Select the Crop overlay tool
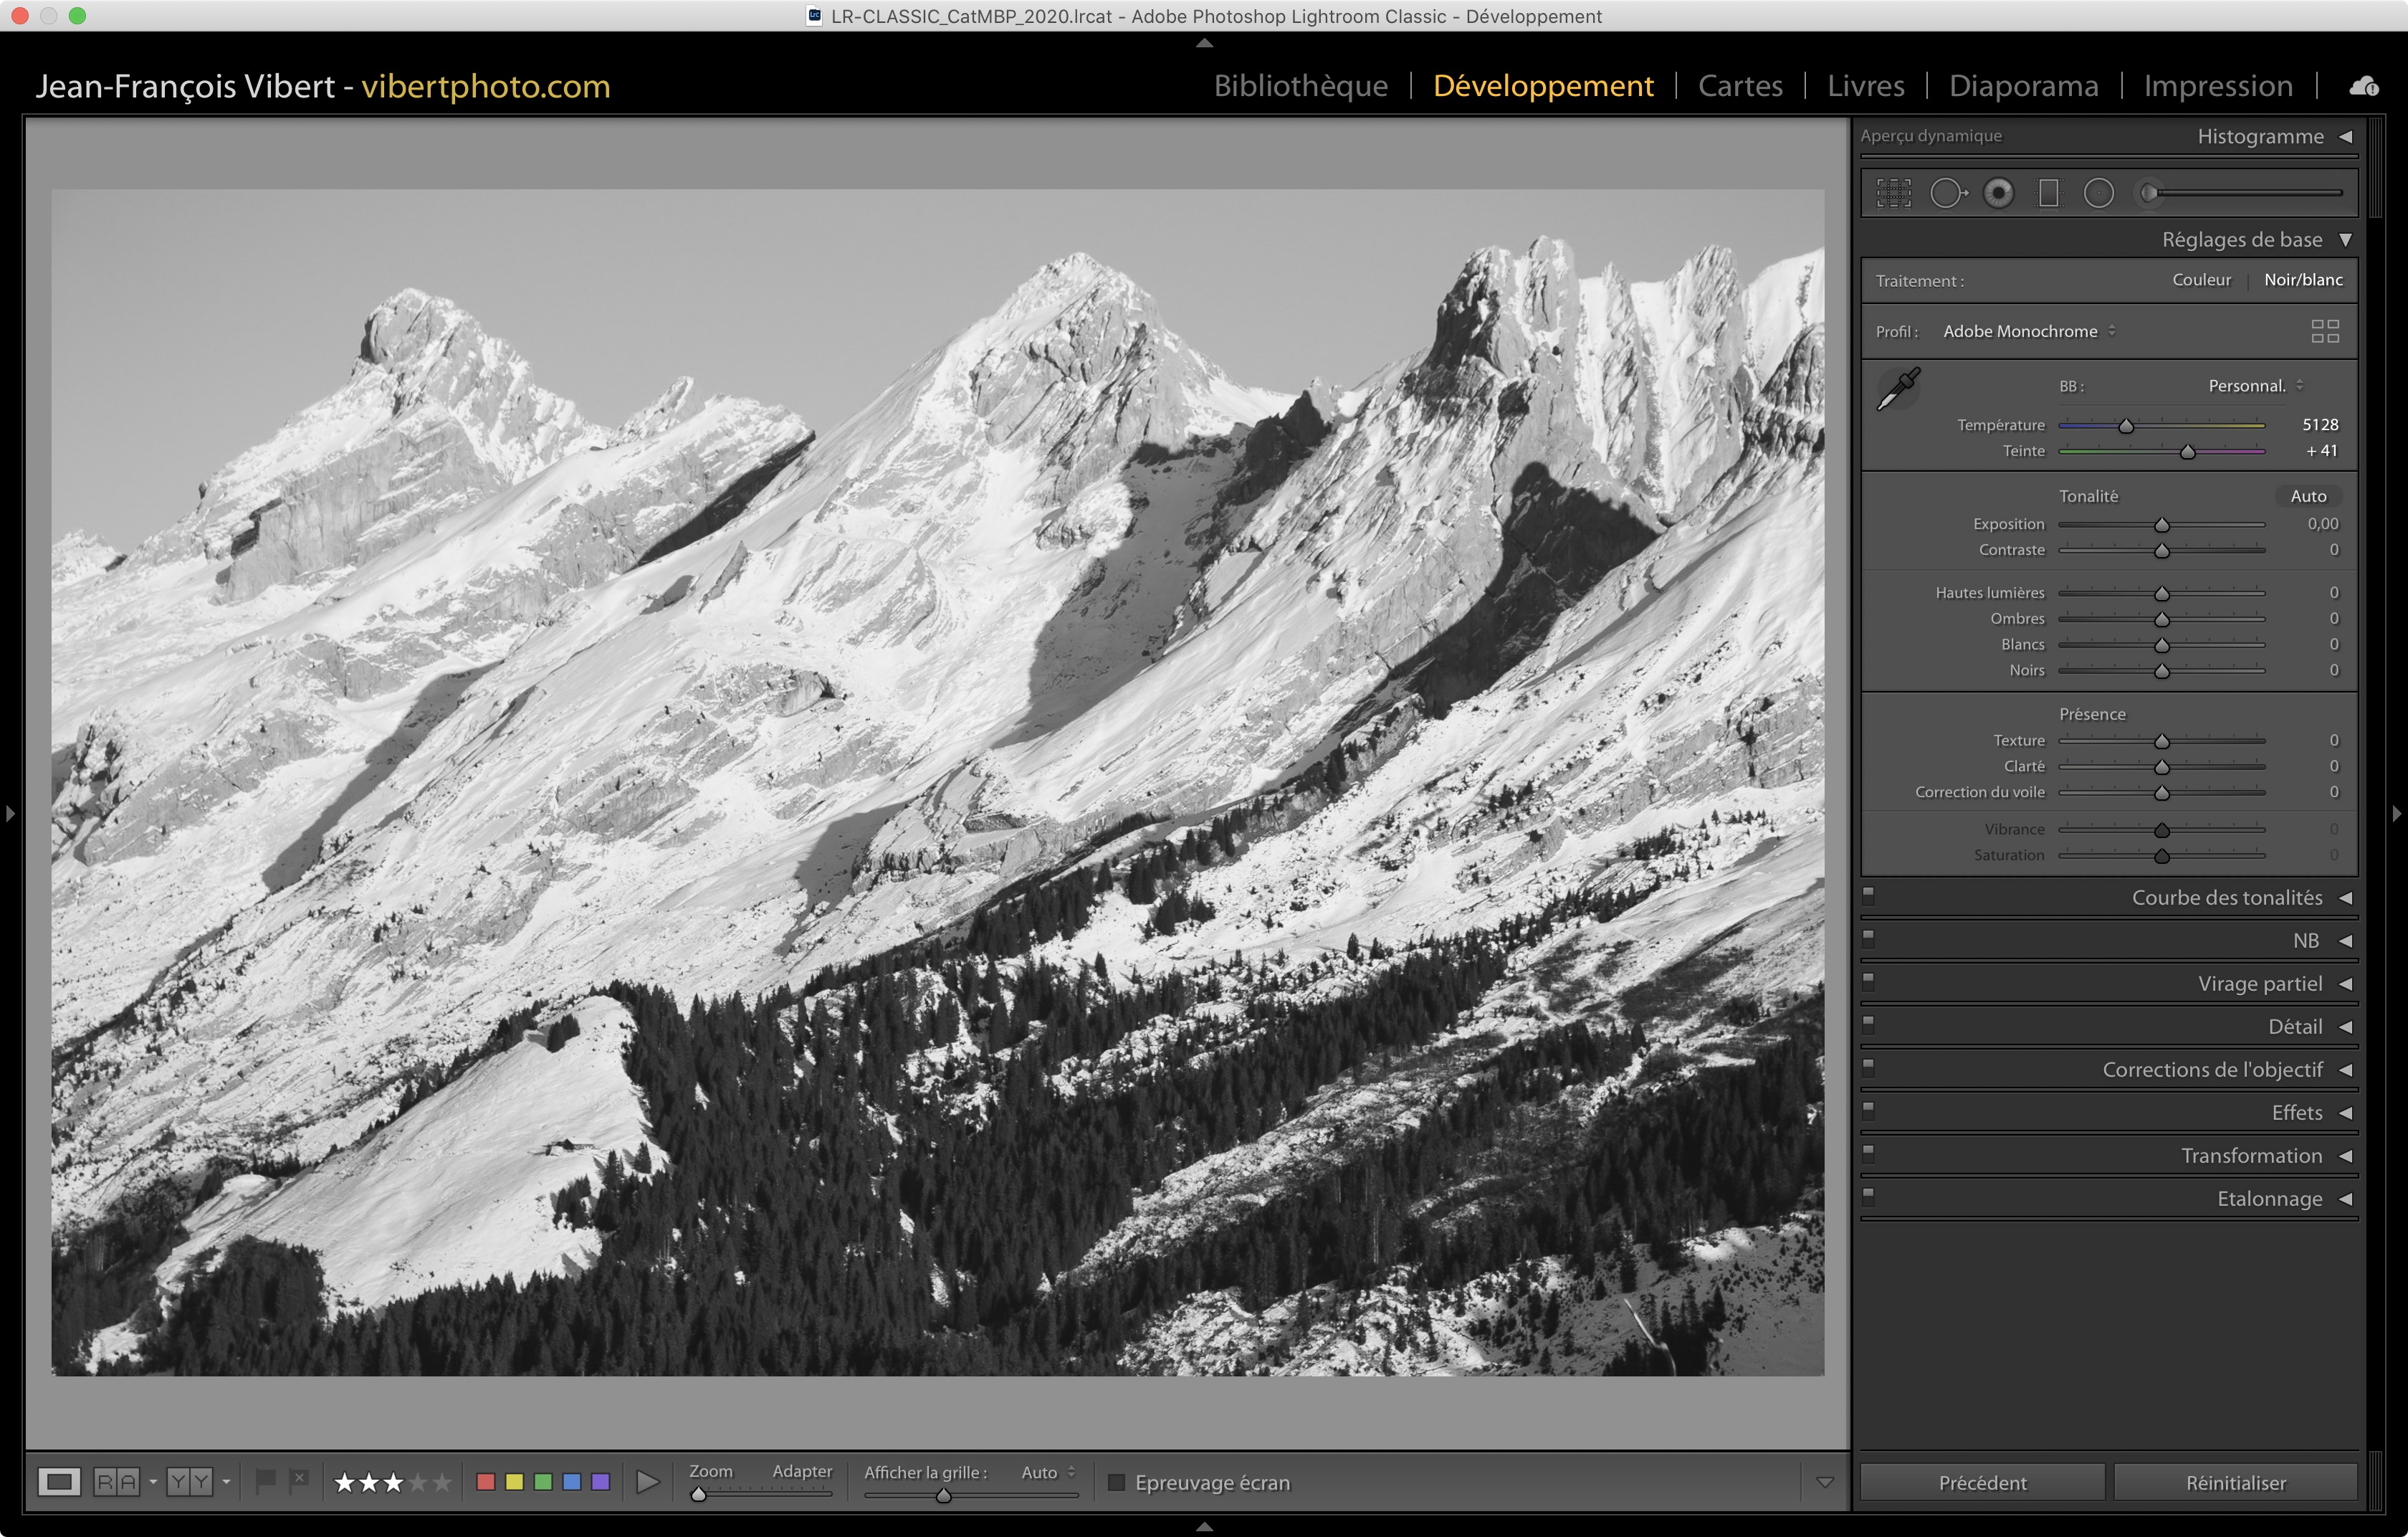Viewport: 2408px width, 1537px height. coord(1893,193)
